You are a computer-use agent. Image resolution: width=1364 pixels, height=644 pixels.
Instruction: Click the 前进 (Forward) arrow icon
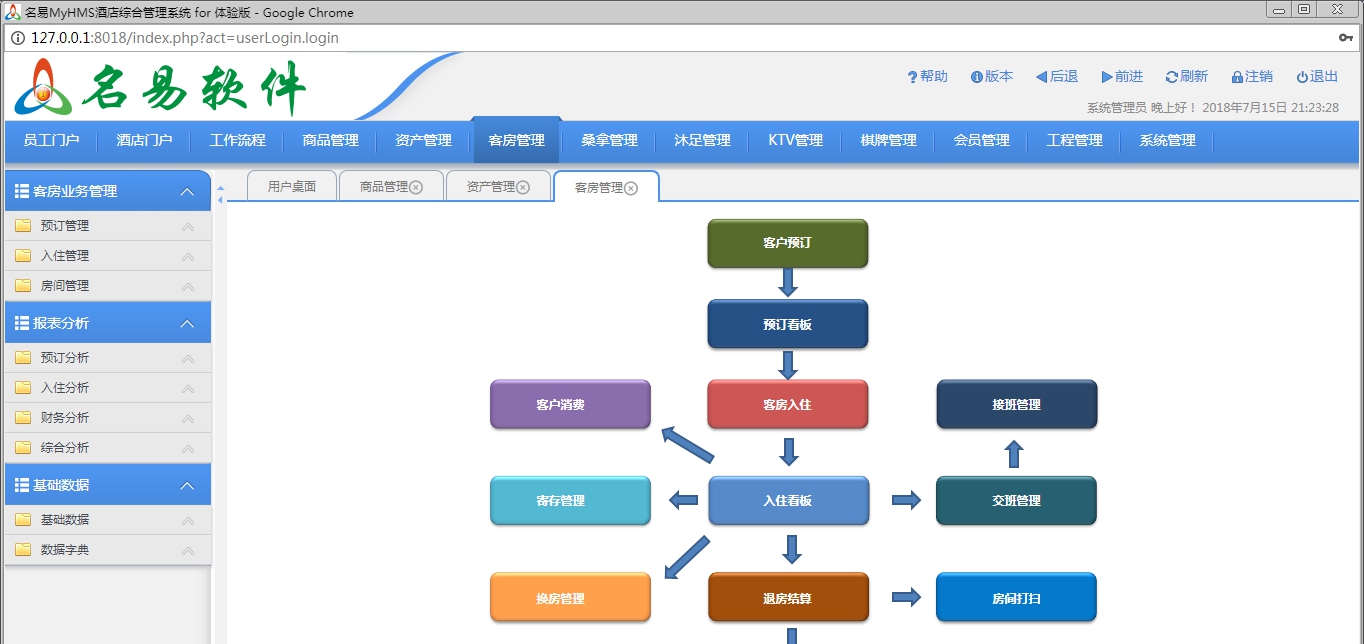(1106, 75)
